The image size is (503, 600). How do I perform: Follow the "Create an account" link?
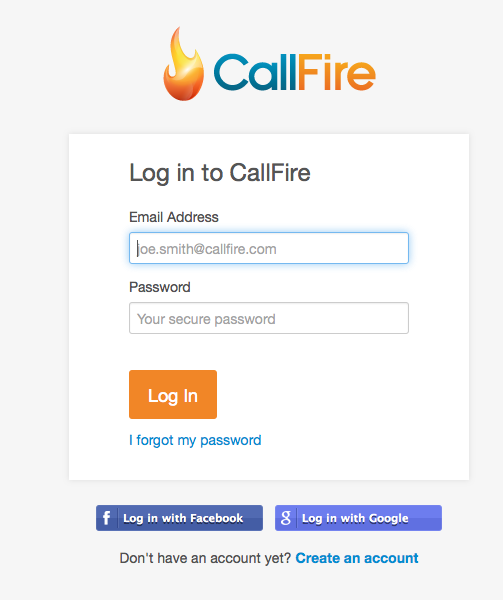[357, 558]
